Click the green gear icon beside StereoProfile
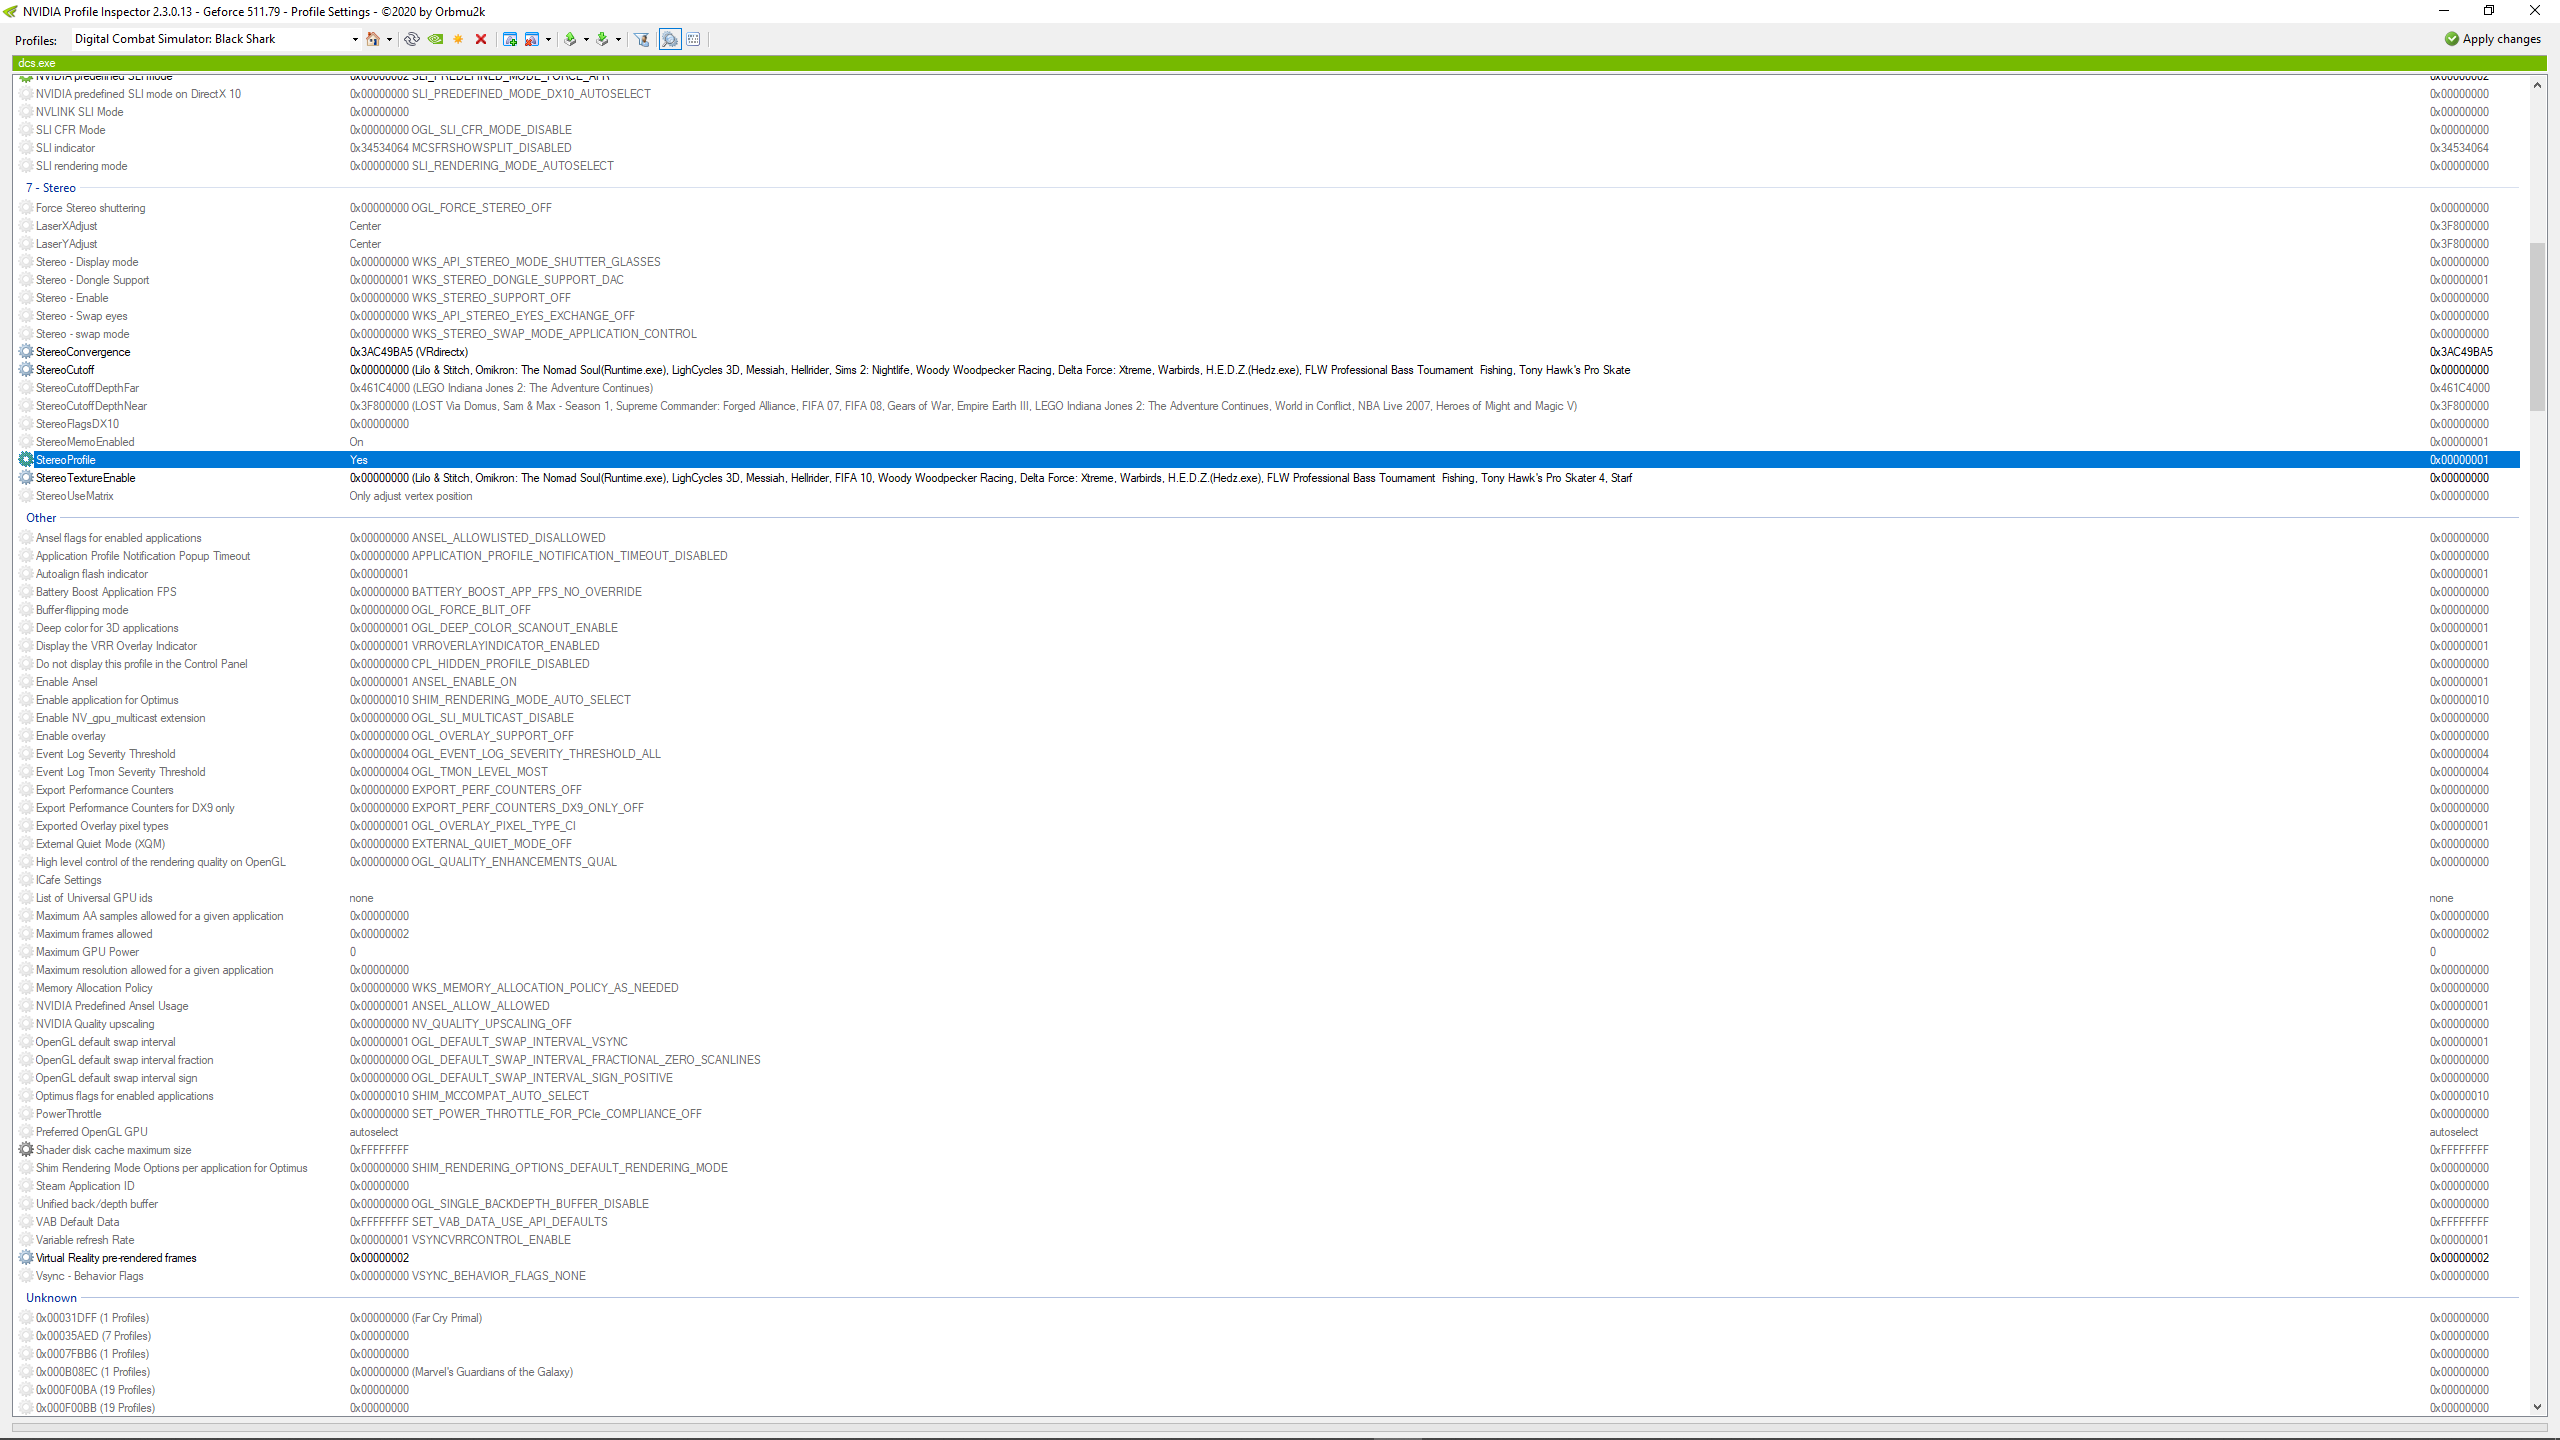Image resolution: width=2560 pixels, height=1440 pixels. click(x=26, y=460)
